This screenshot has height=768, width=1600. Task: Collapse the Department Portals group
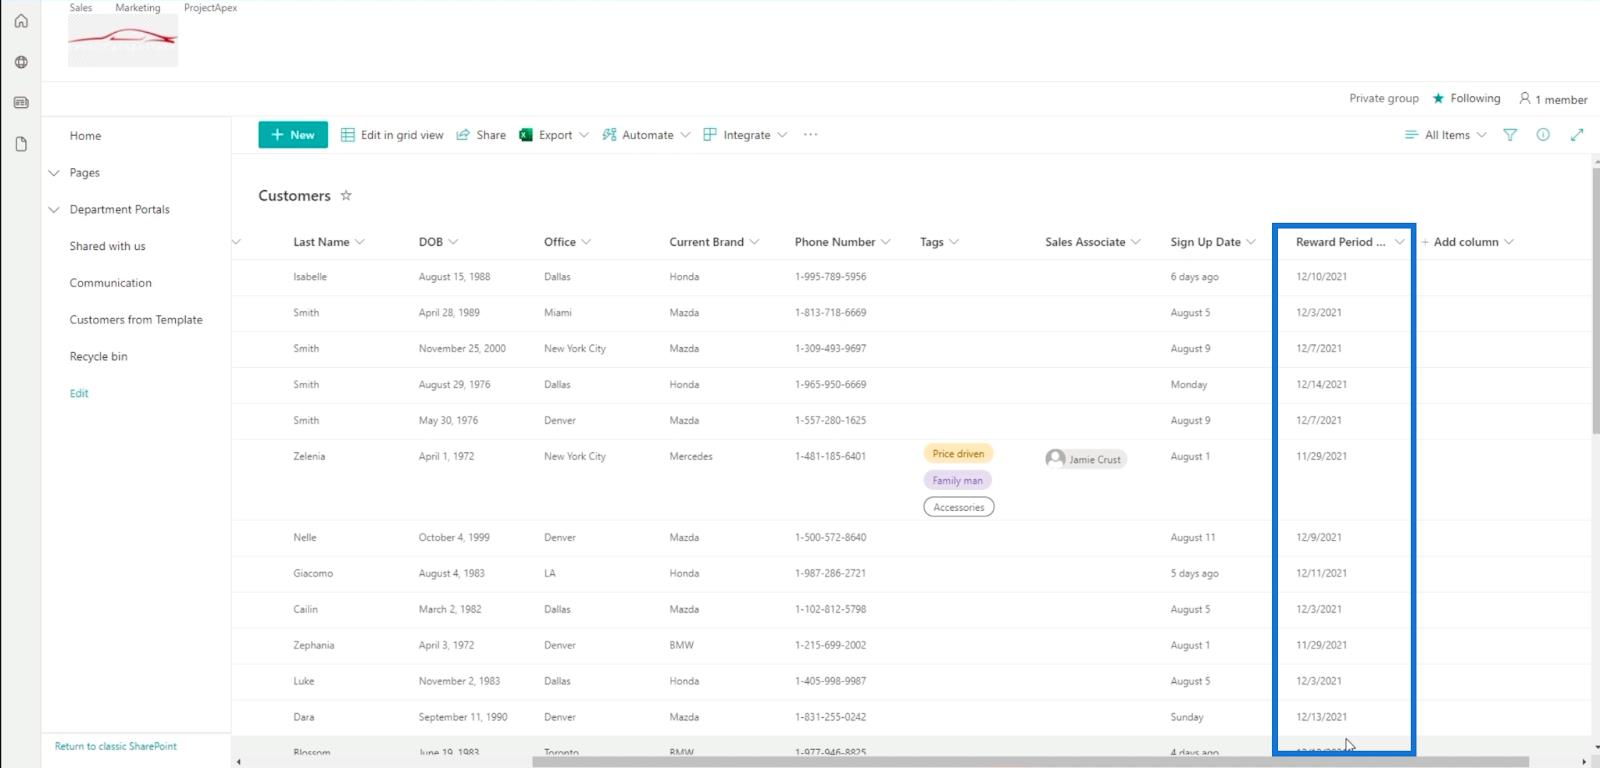click(x=54, y=210)
